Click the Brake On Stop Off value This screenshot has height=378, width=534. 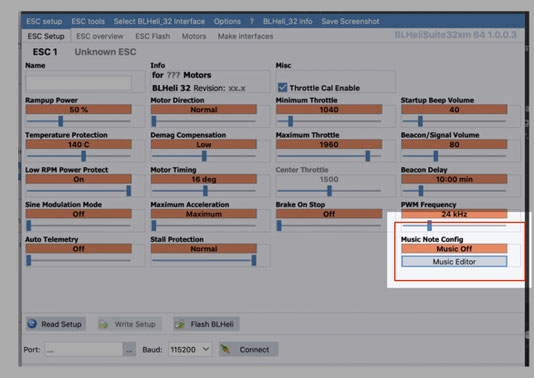329,214
